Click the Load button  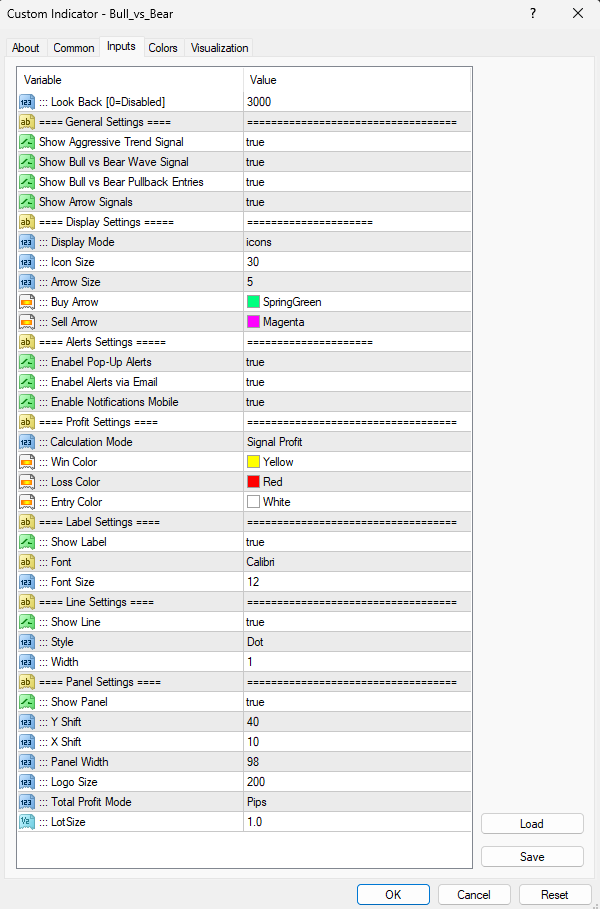click(x=532, y=824)
